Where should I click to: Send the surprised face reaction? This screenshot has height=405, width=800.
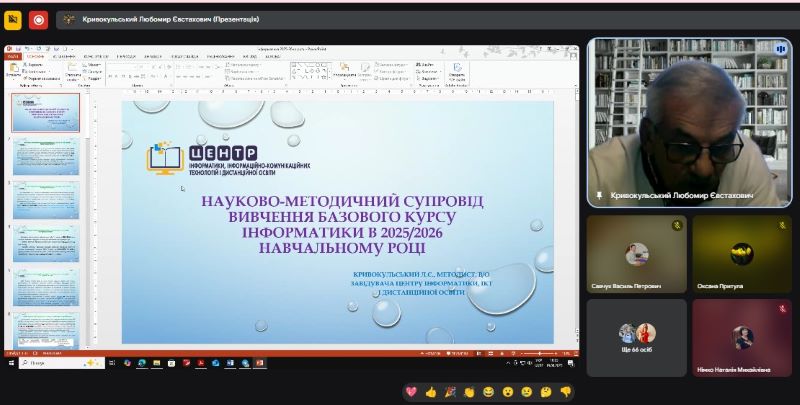[508, 392]
